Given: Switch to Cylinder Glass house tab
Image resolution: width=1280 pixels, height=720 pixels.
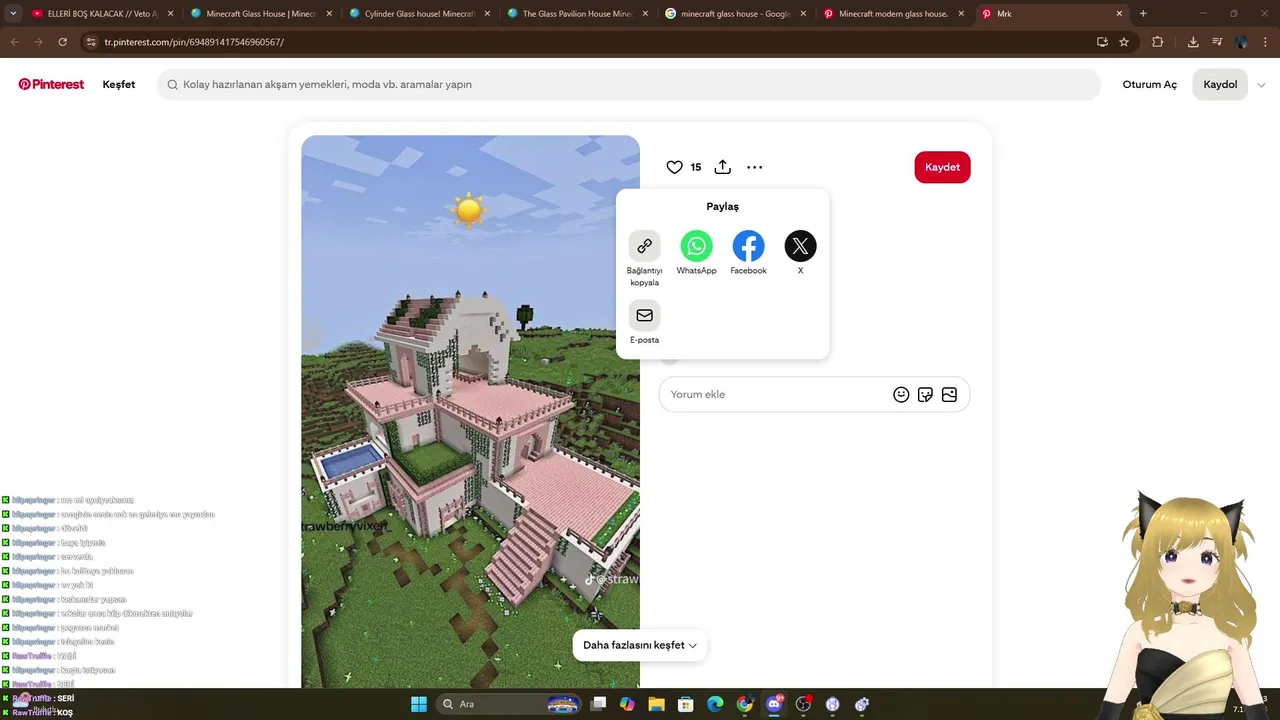Looking at the screenshot, I should pyautogui.click(x=419, y=14).
